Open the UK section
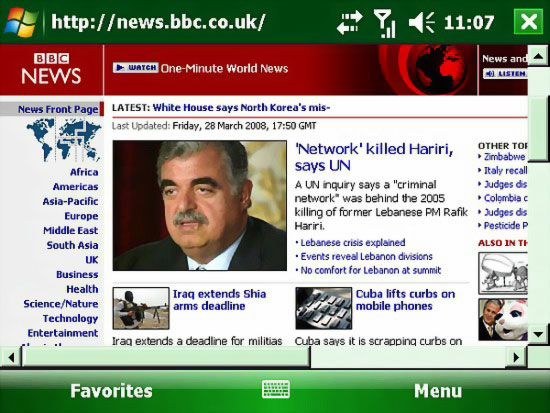550x413 pixels. point(92,260)
